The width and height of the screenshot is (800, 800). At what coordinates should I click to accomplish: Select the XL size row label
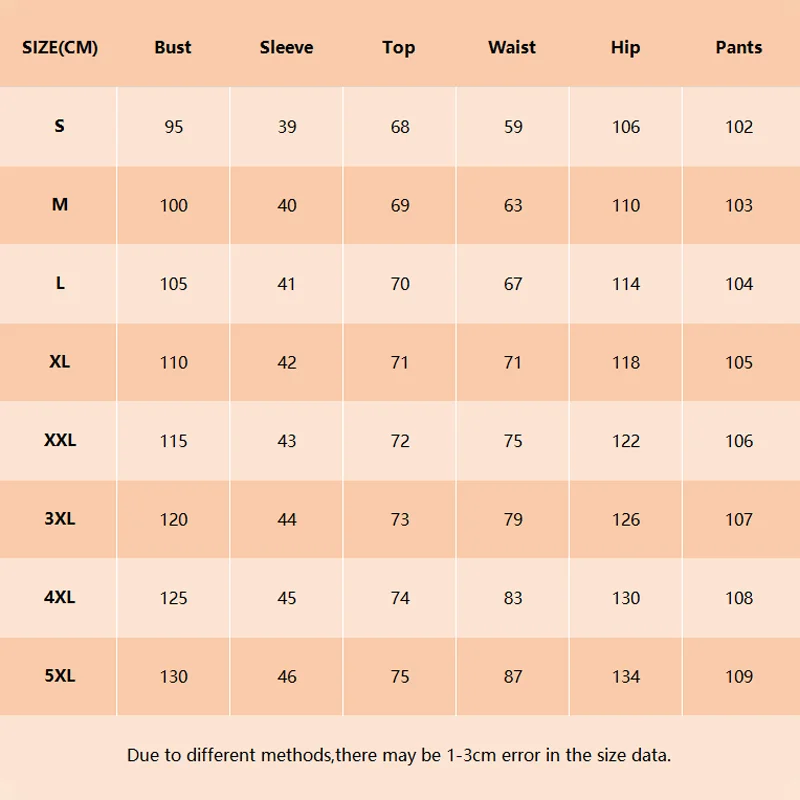coord(60,362)
